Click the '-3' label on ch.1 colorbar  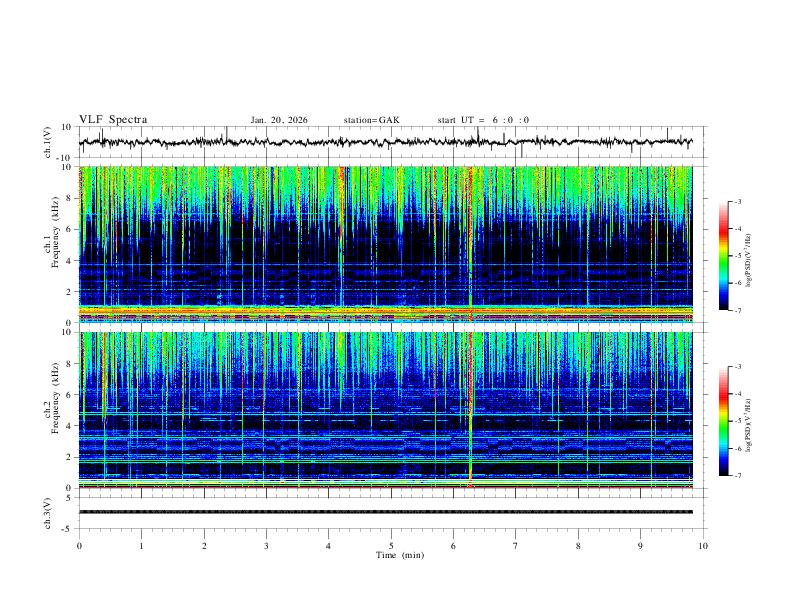(x=737, y=201)
